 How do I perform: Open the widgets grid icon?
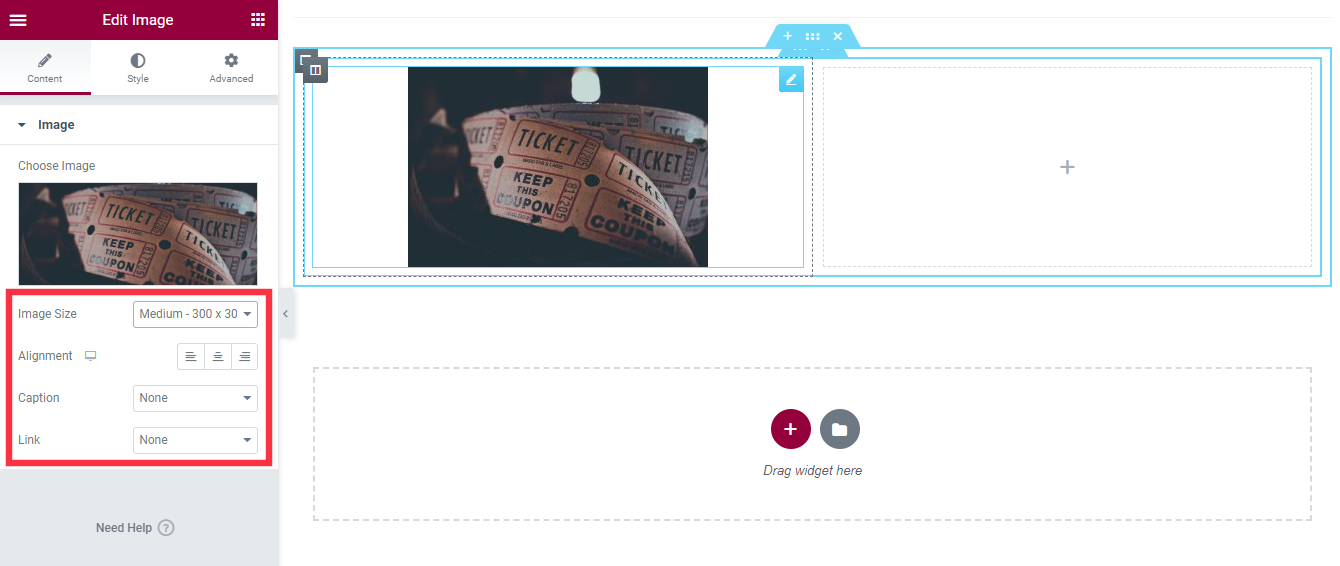click(x=258, y=20)
